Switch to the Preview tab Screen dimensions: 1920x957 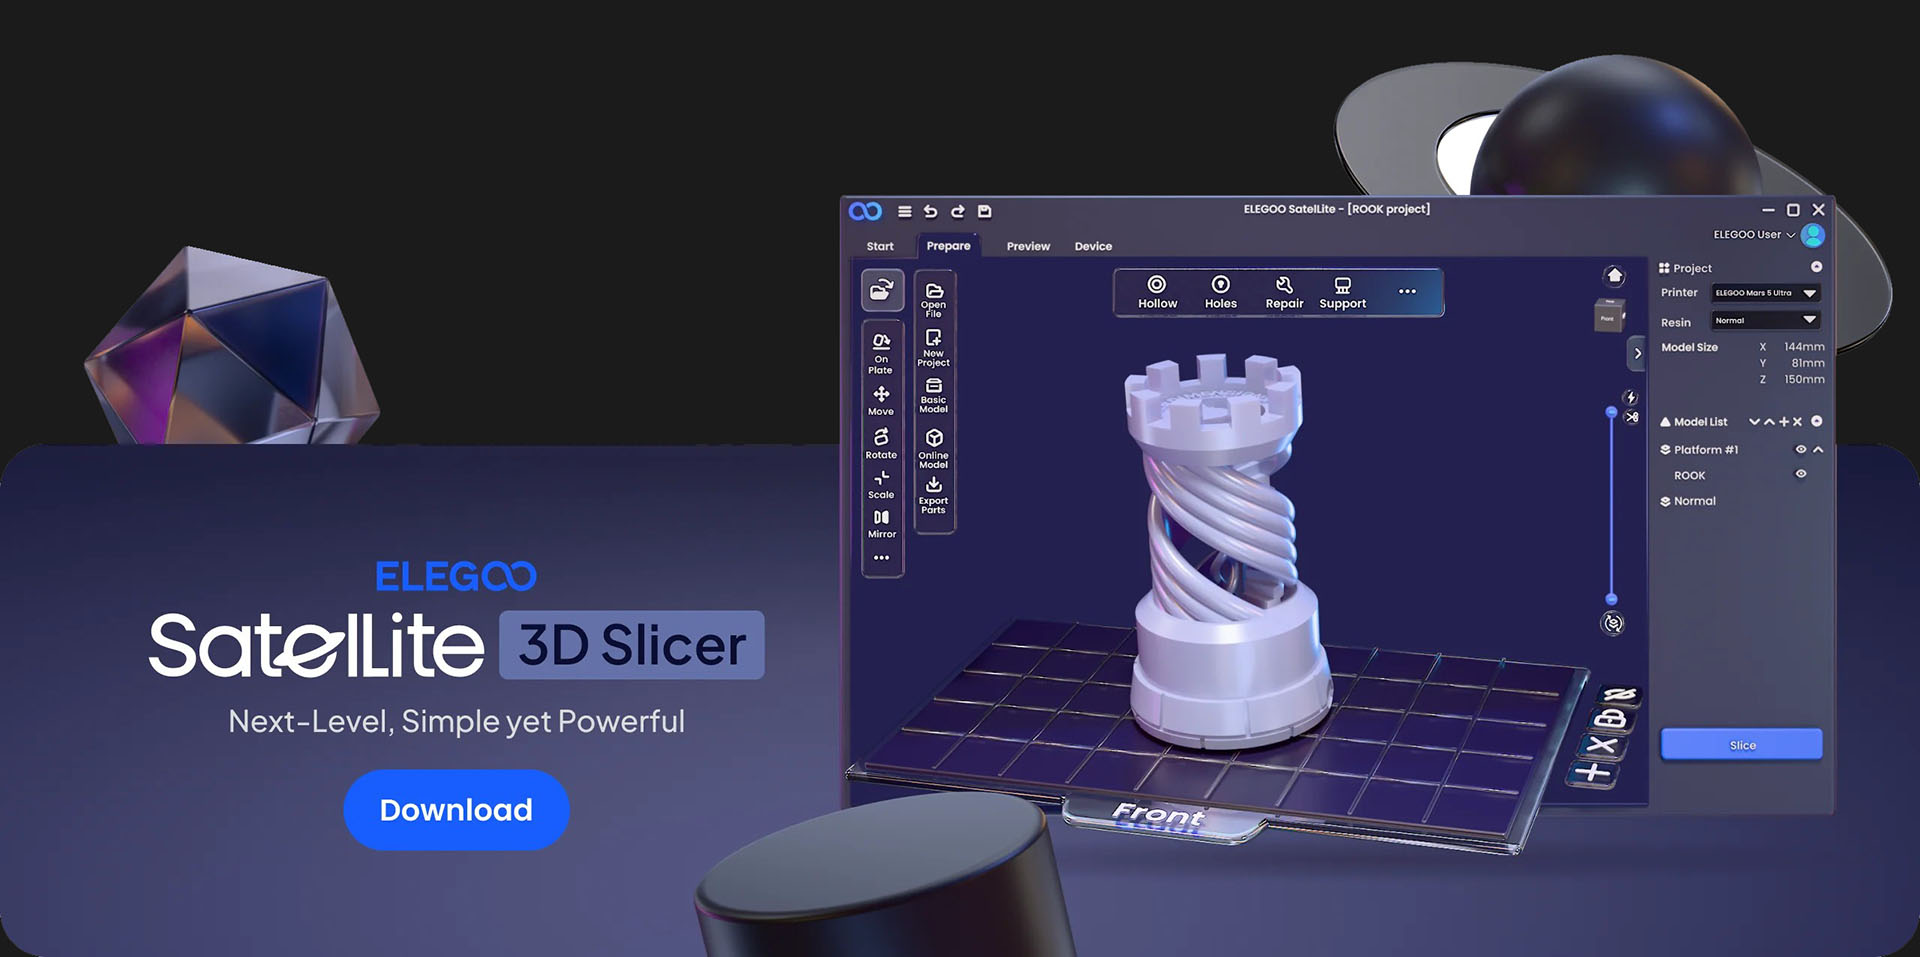1028,246
